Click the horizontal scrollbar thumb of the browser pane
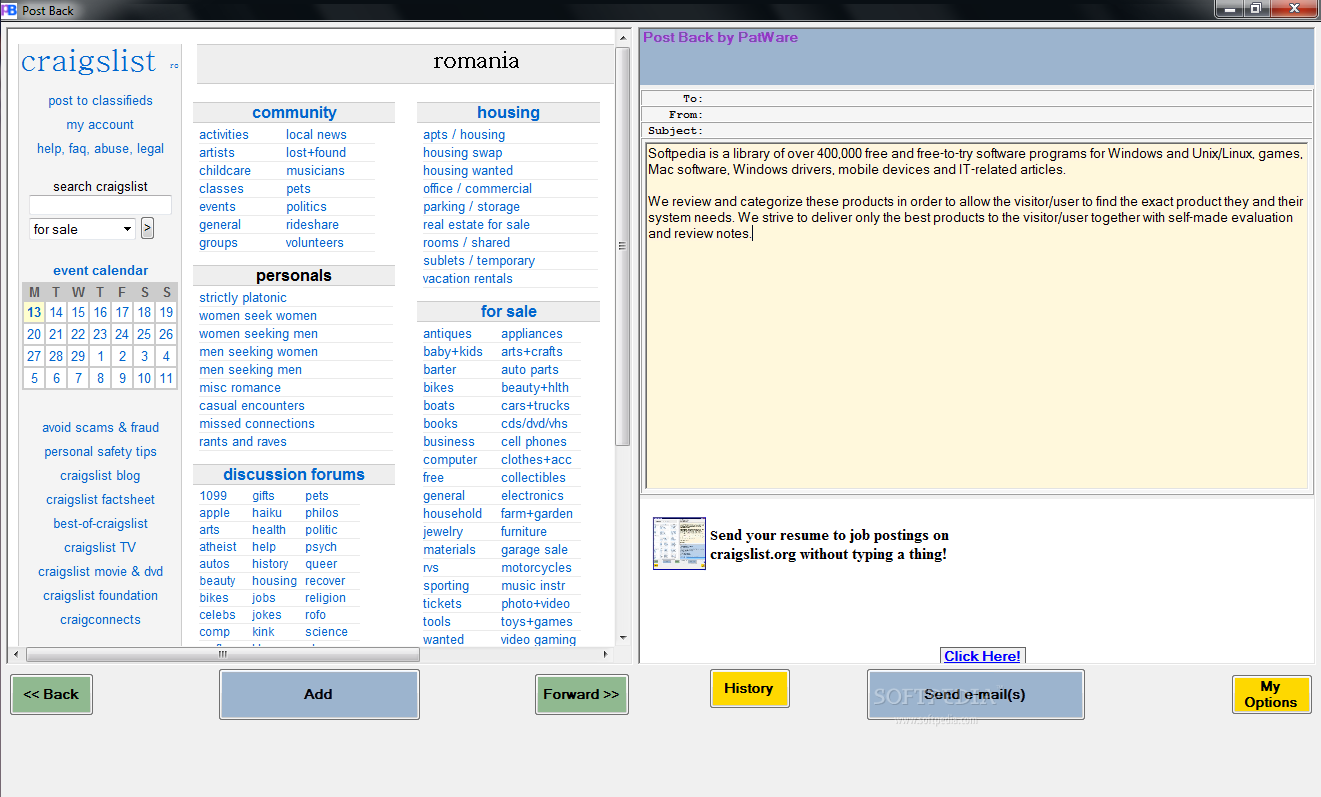The width and height of the screenshot is (1321, 797). tap(223, 655)
